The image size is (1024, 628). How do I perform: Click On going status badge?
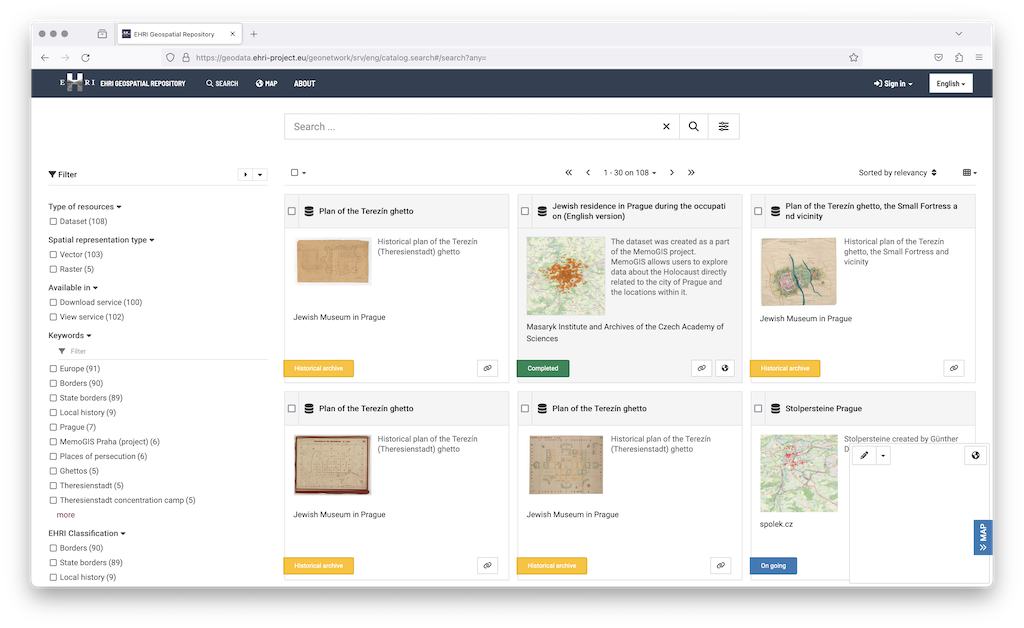pos(773,566)
